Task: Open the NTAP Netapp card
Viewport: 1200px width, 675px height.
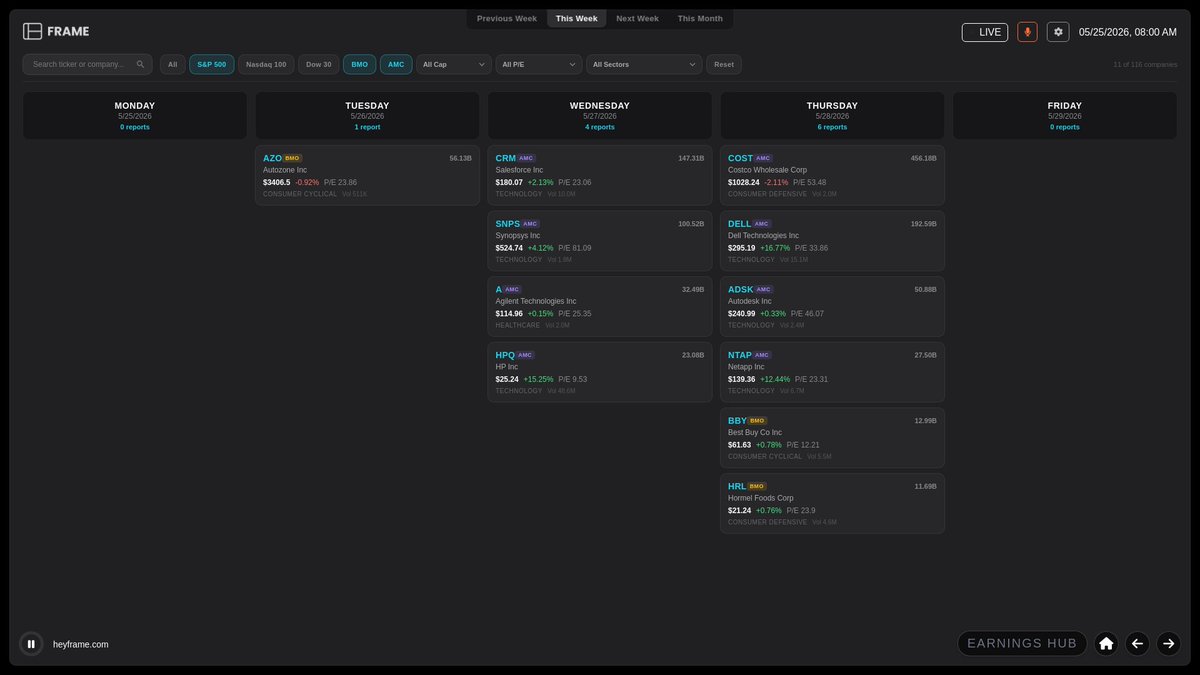Action: click(832, 372)
